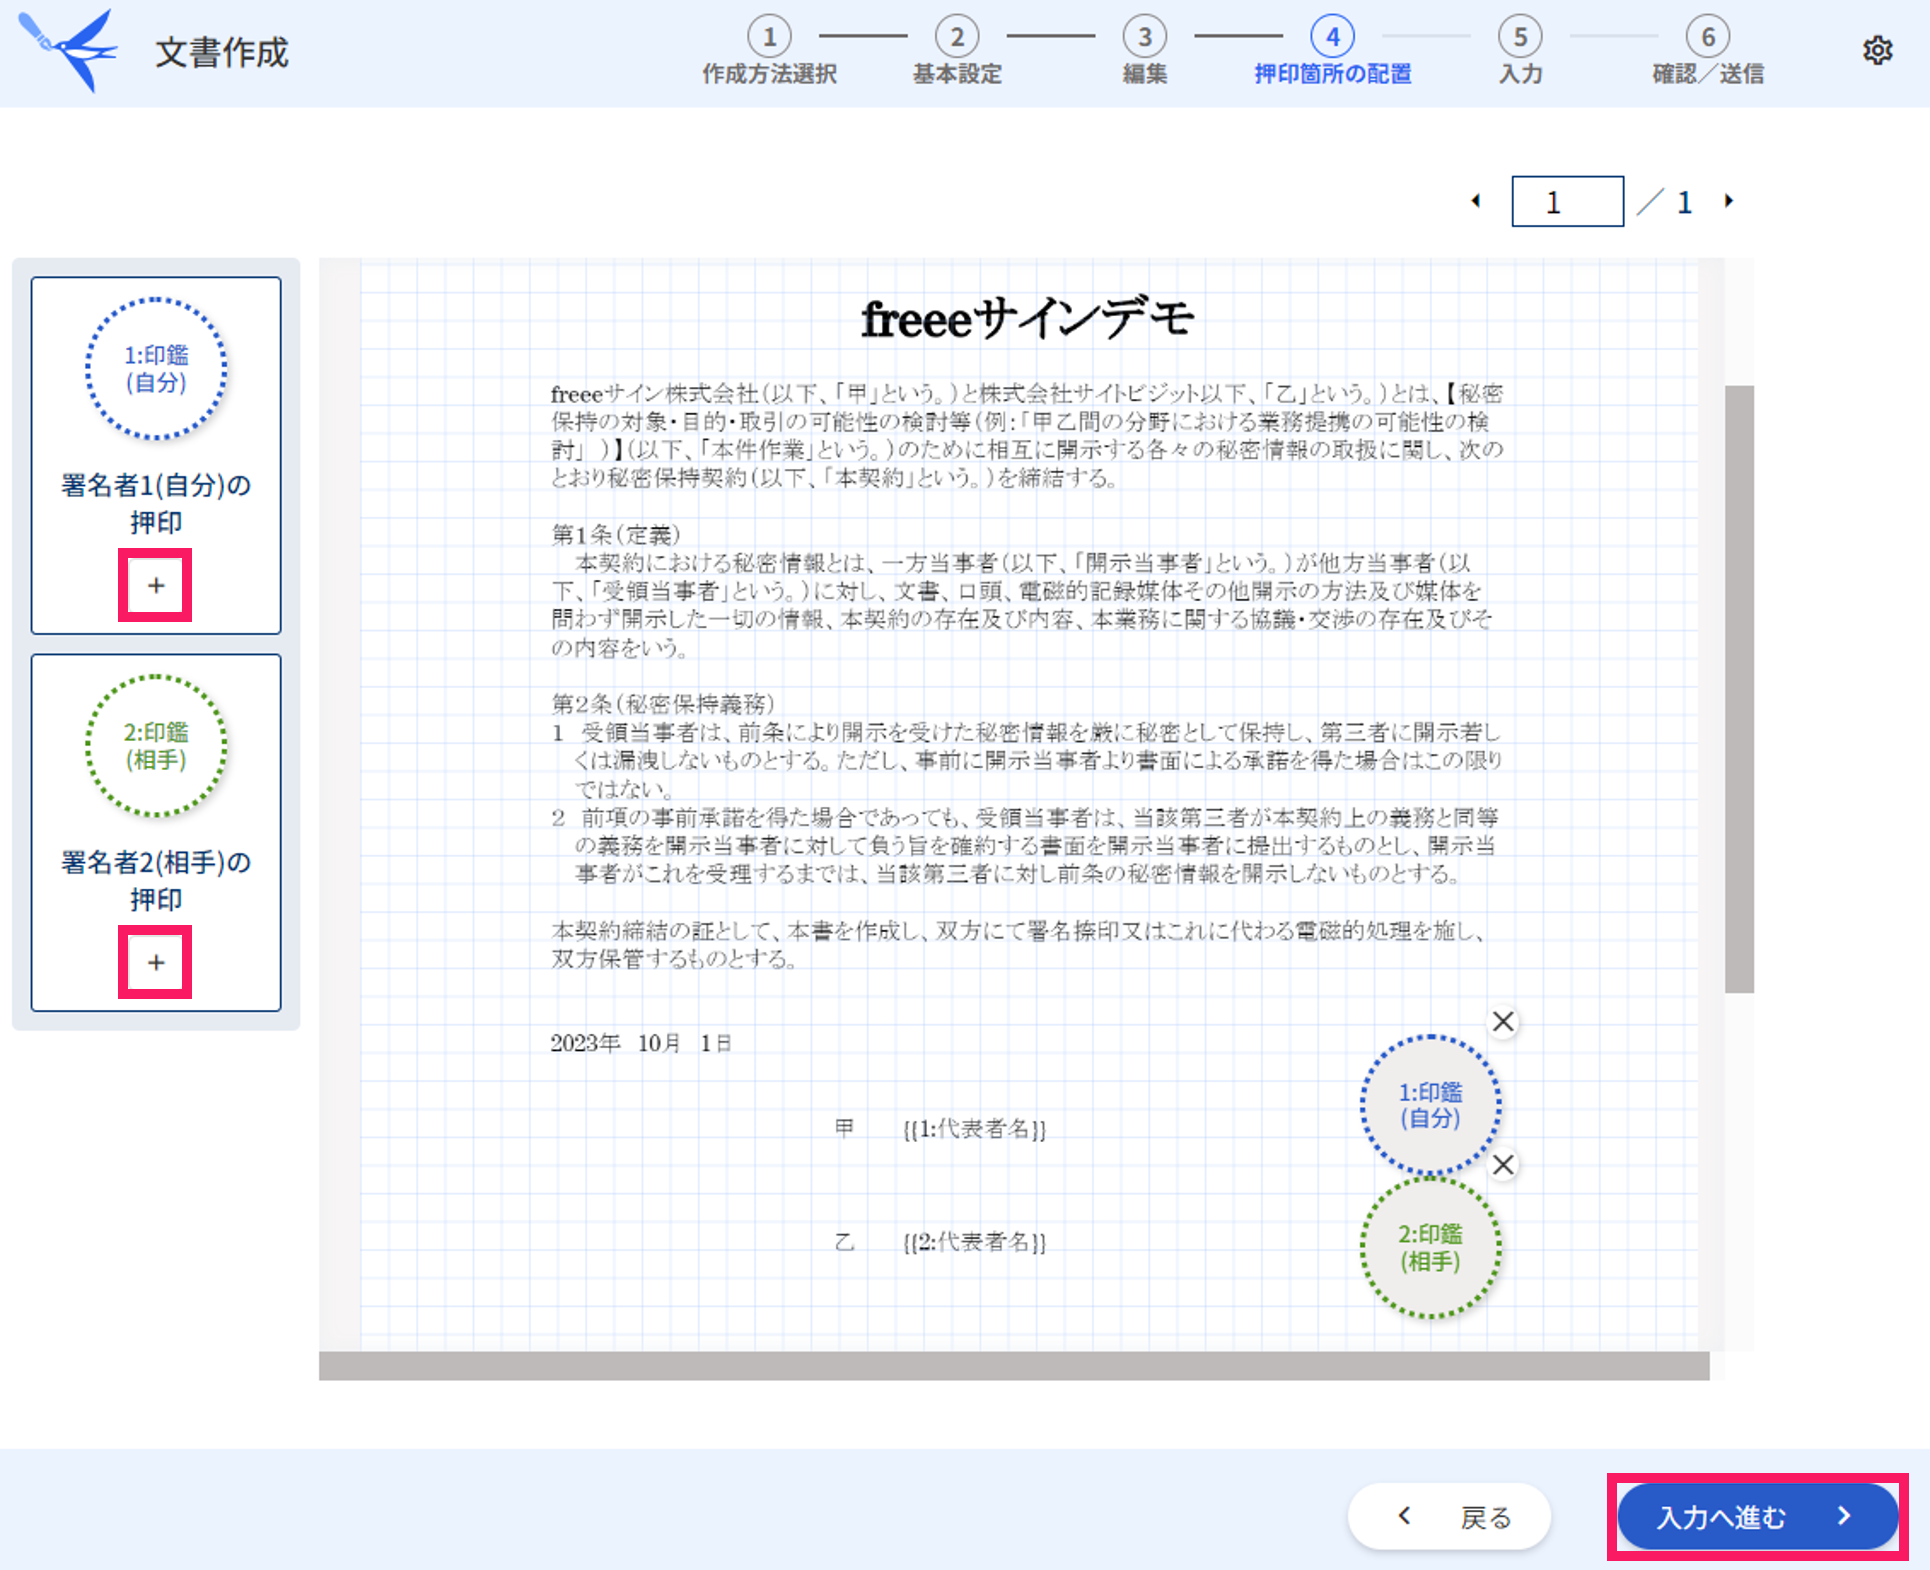Go to the next page arrow
The width and height of the screenshot is (1930, 1570).
[1729, 201]
